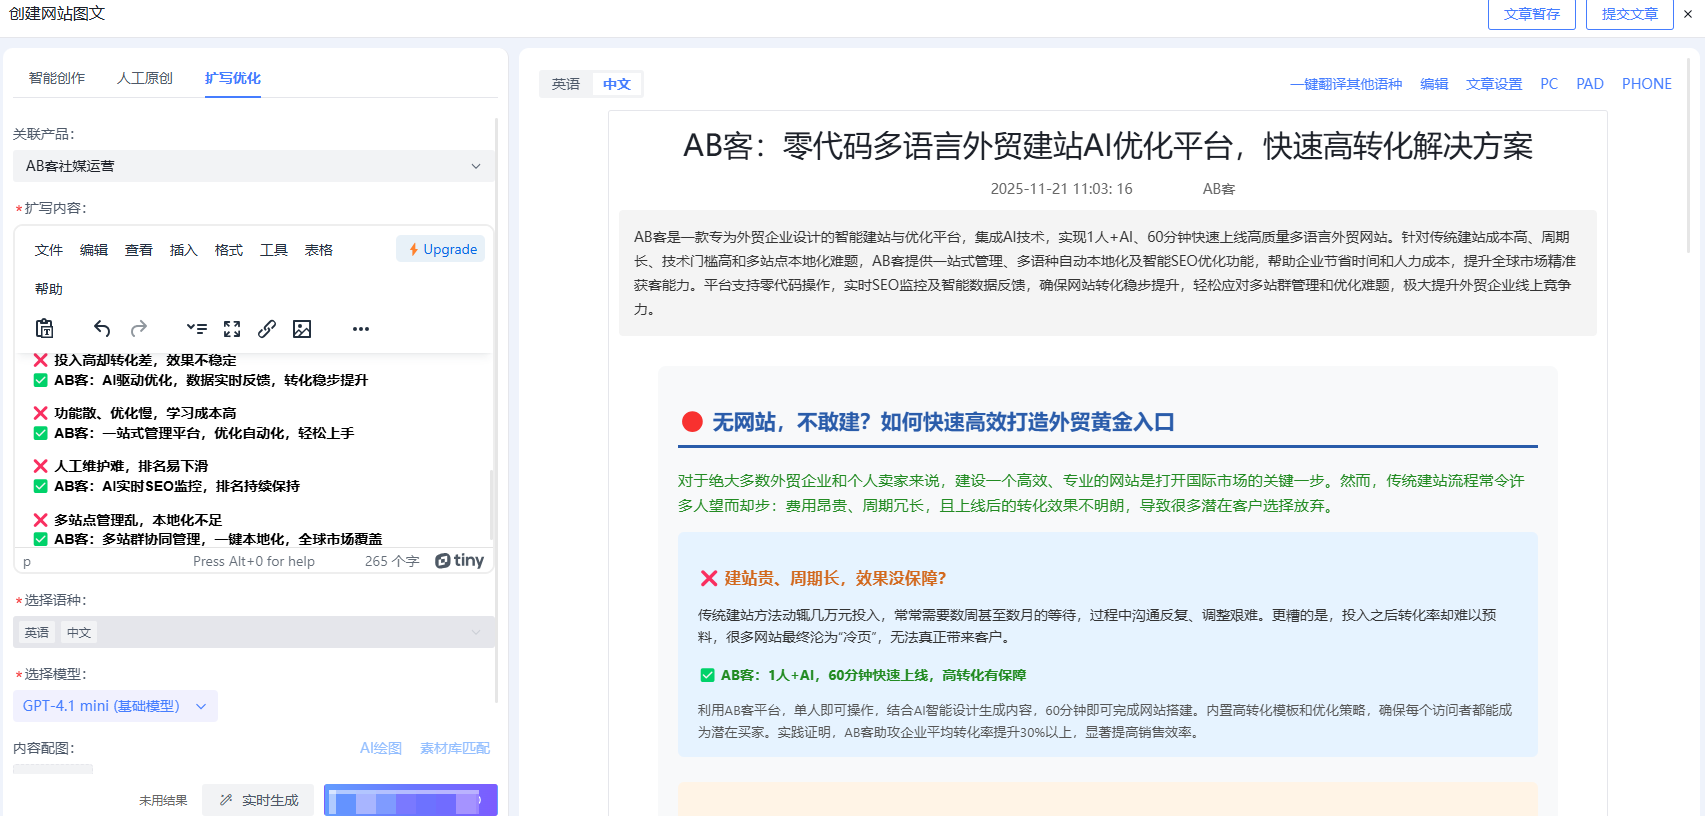1705x816 pixels.
Task: Open fullscreen mode for the editor
Action: [232, 329]
